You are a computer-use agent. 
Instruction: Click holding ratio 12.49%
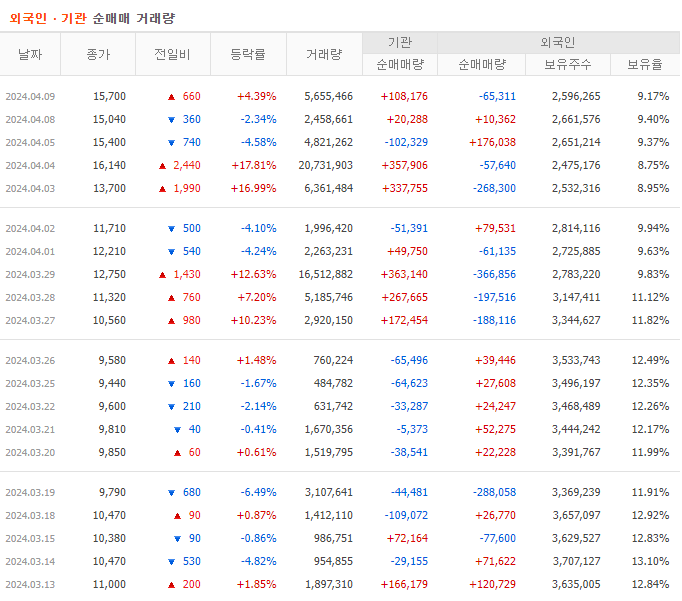pyautogui.click(x=651, y=361)
